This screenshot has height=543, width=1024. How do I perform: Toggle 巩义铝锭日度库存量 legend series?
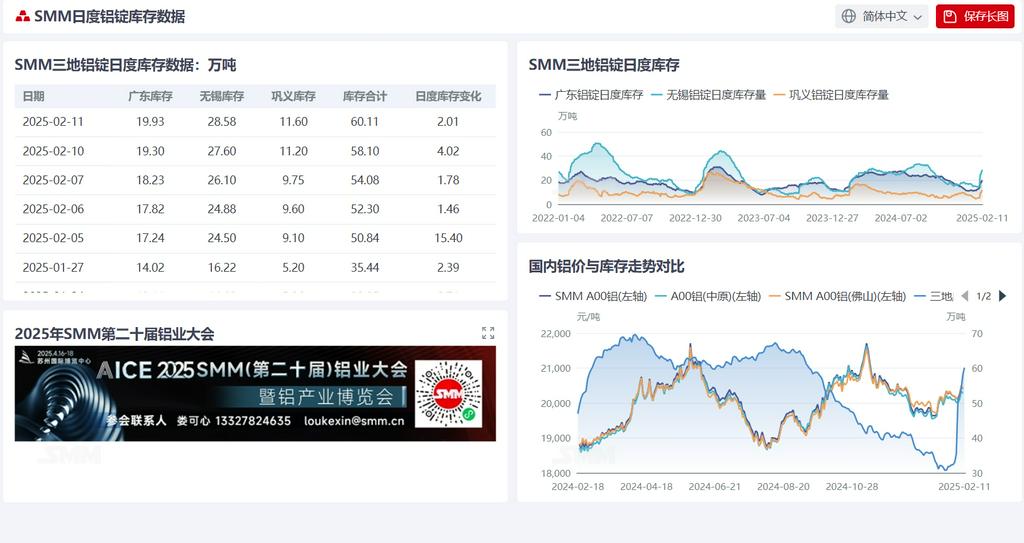click(x=831, y=95)
